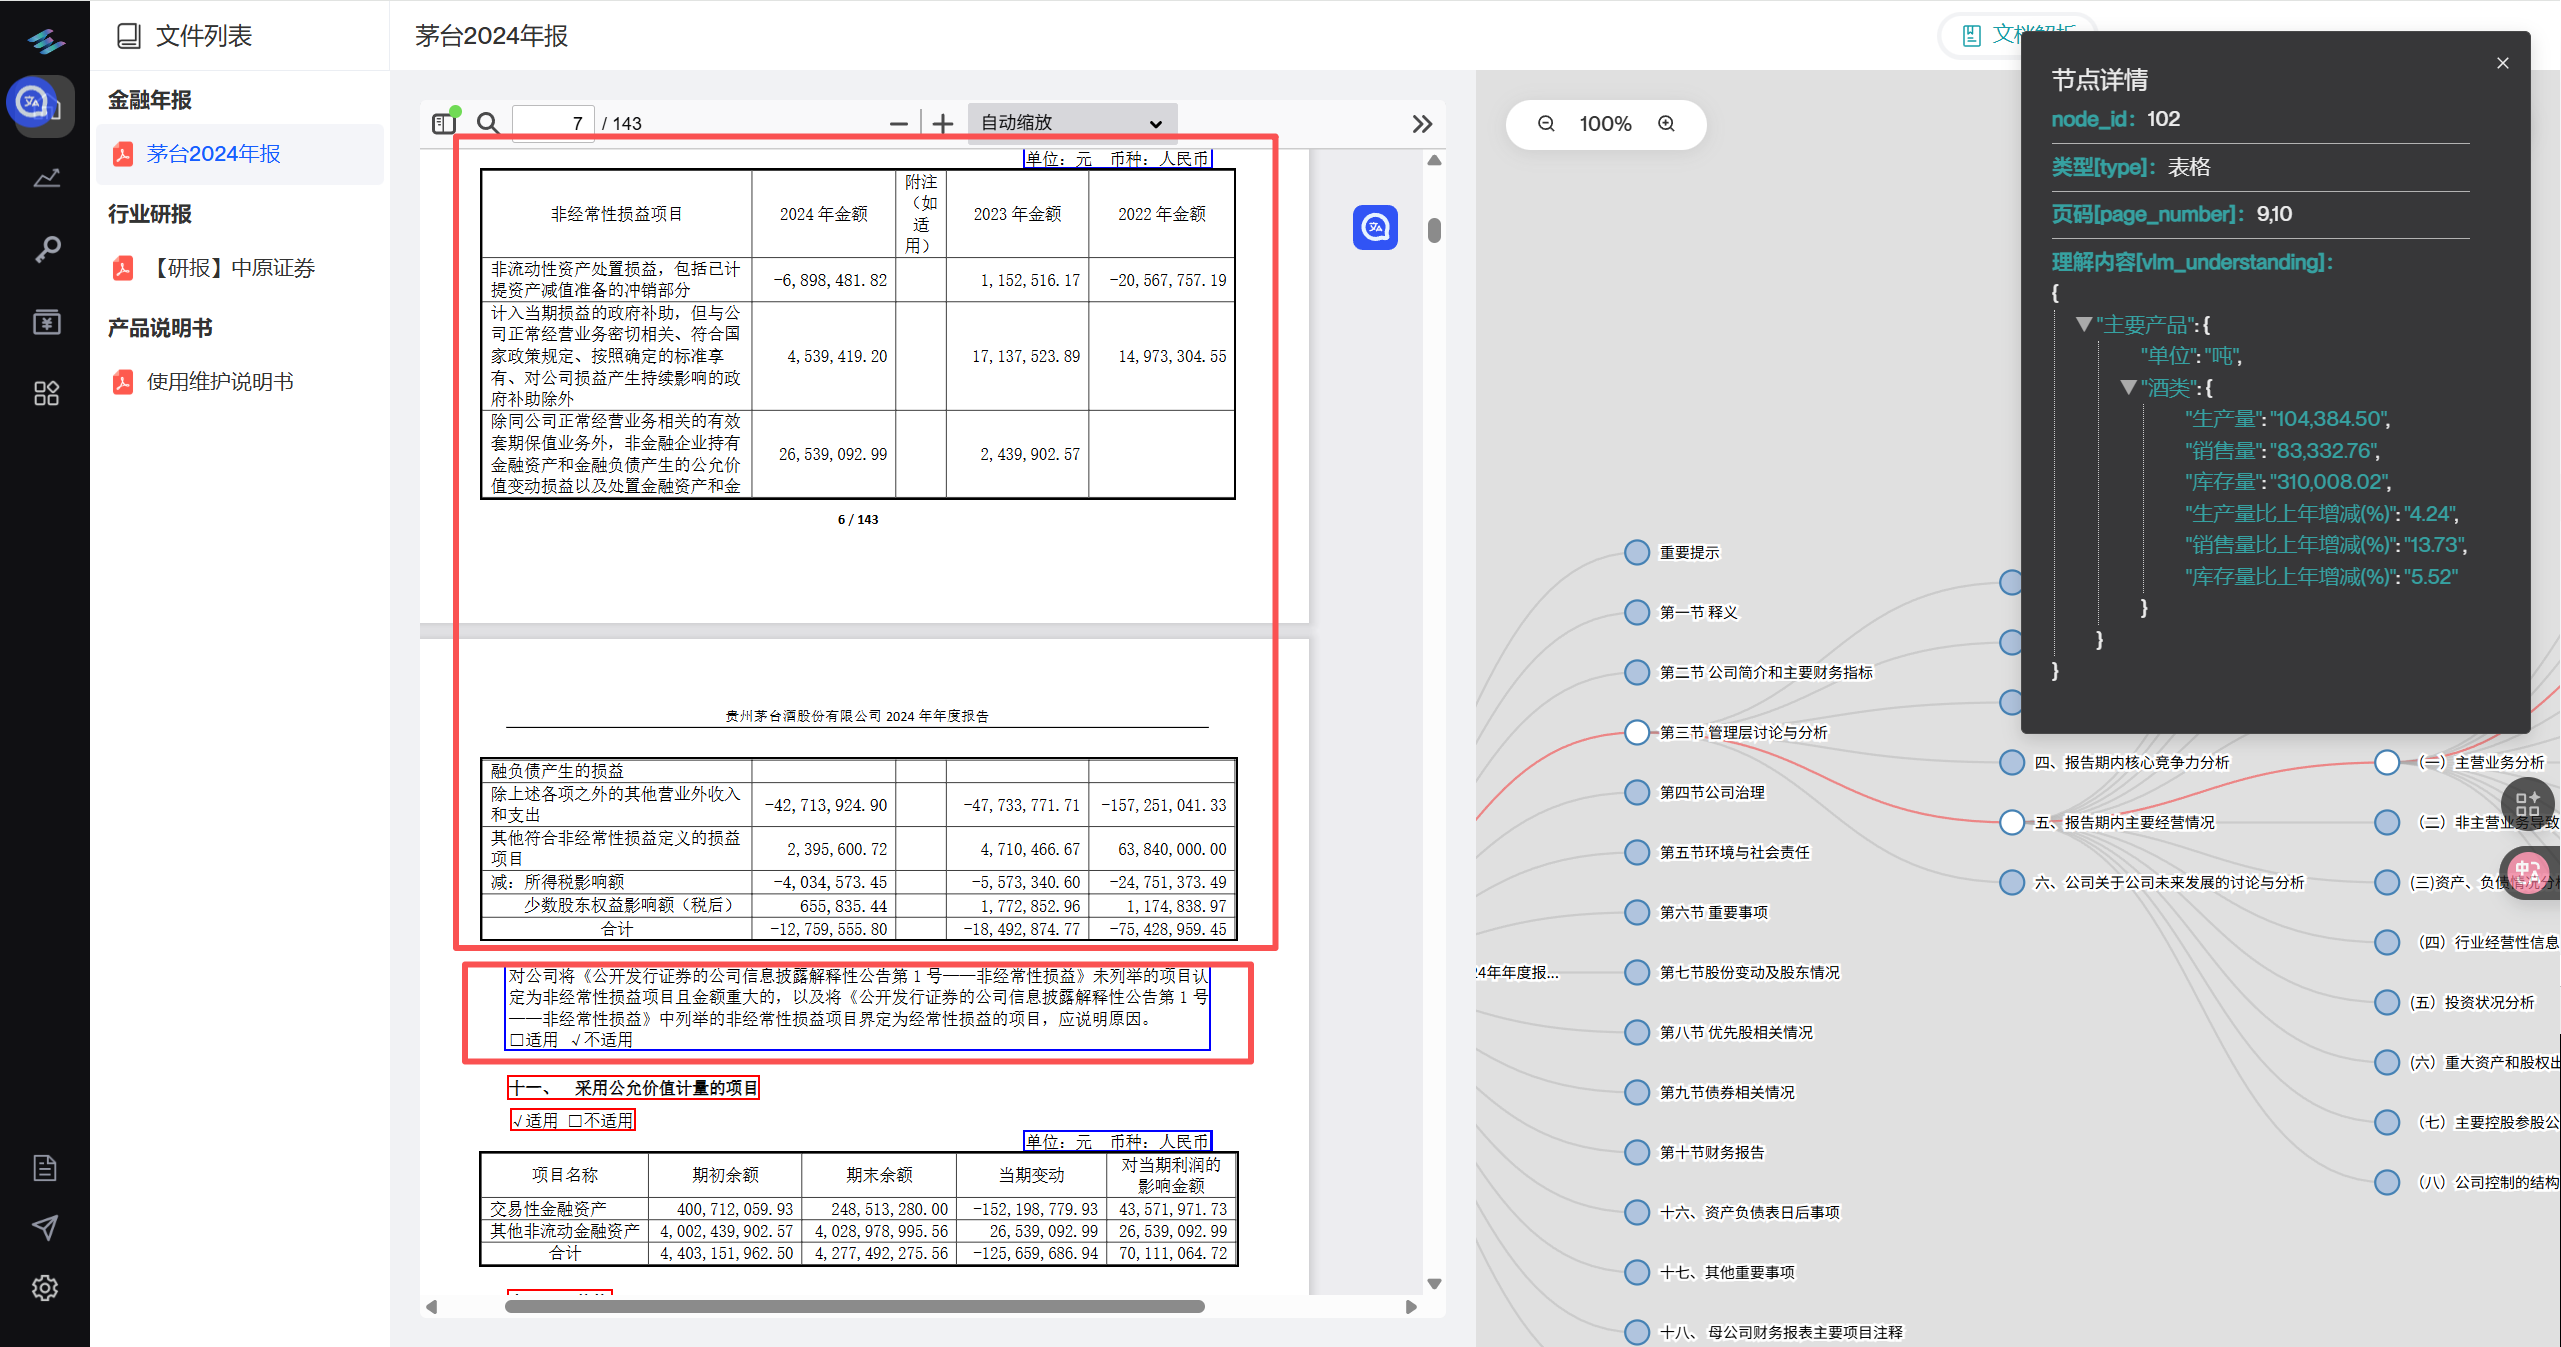The height and width of the screenshot is (1347, 2561).
Task: Select the 第四节公司治理 node
Action: 1637,792
